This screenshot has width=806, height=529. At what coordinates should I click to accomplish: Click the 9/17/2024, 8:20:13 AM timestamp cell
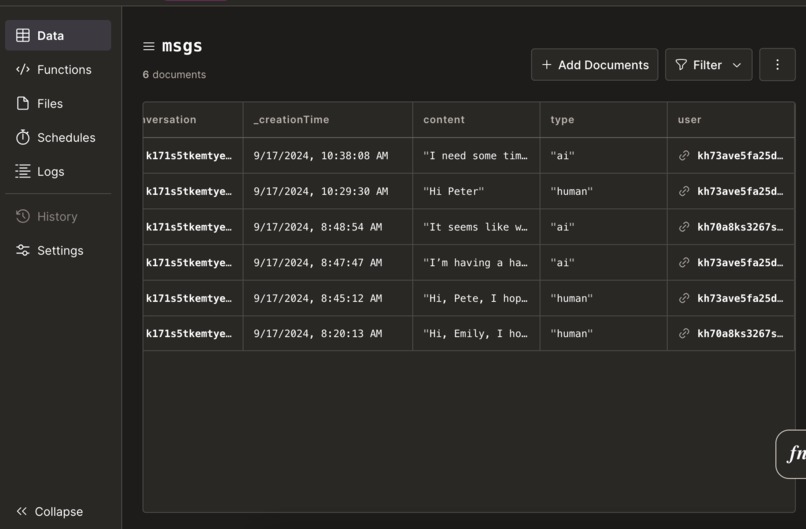point(328,333)
